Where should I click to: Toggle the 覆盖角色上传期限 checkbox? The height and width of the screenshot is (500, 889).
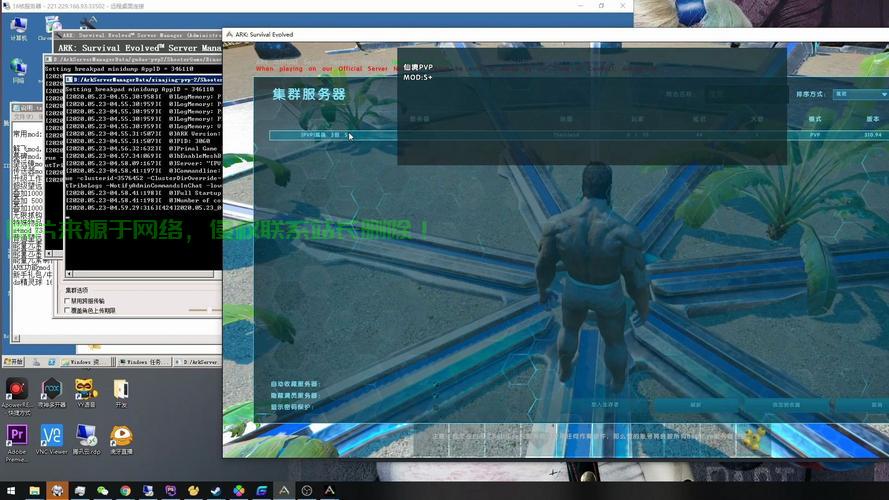pos(67,311)
